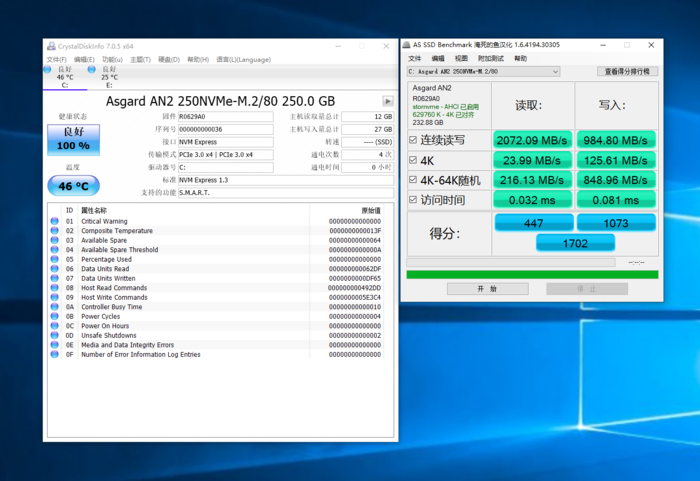Screen dimensions: 700x481
Task: Click the 停止 stop button
Action: 587,289
